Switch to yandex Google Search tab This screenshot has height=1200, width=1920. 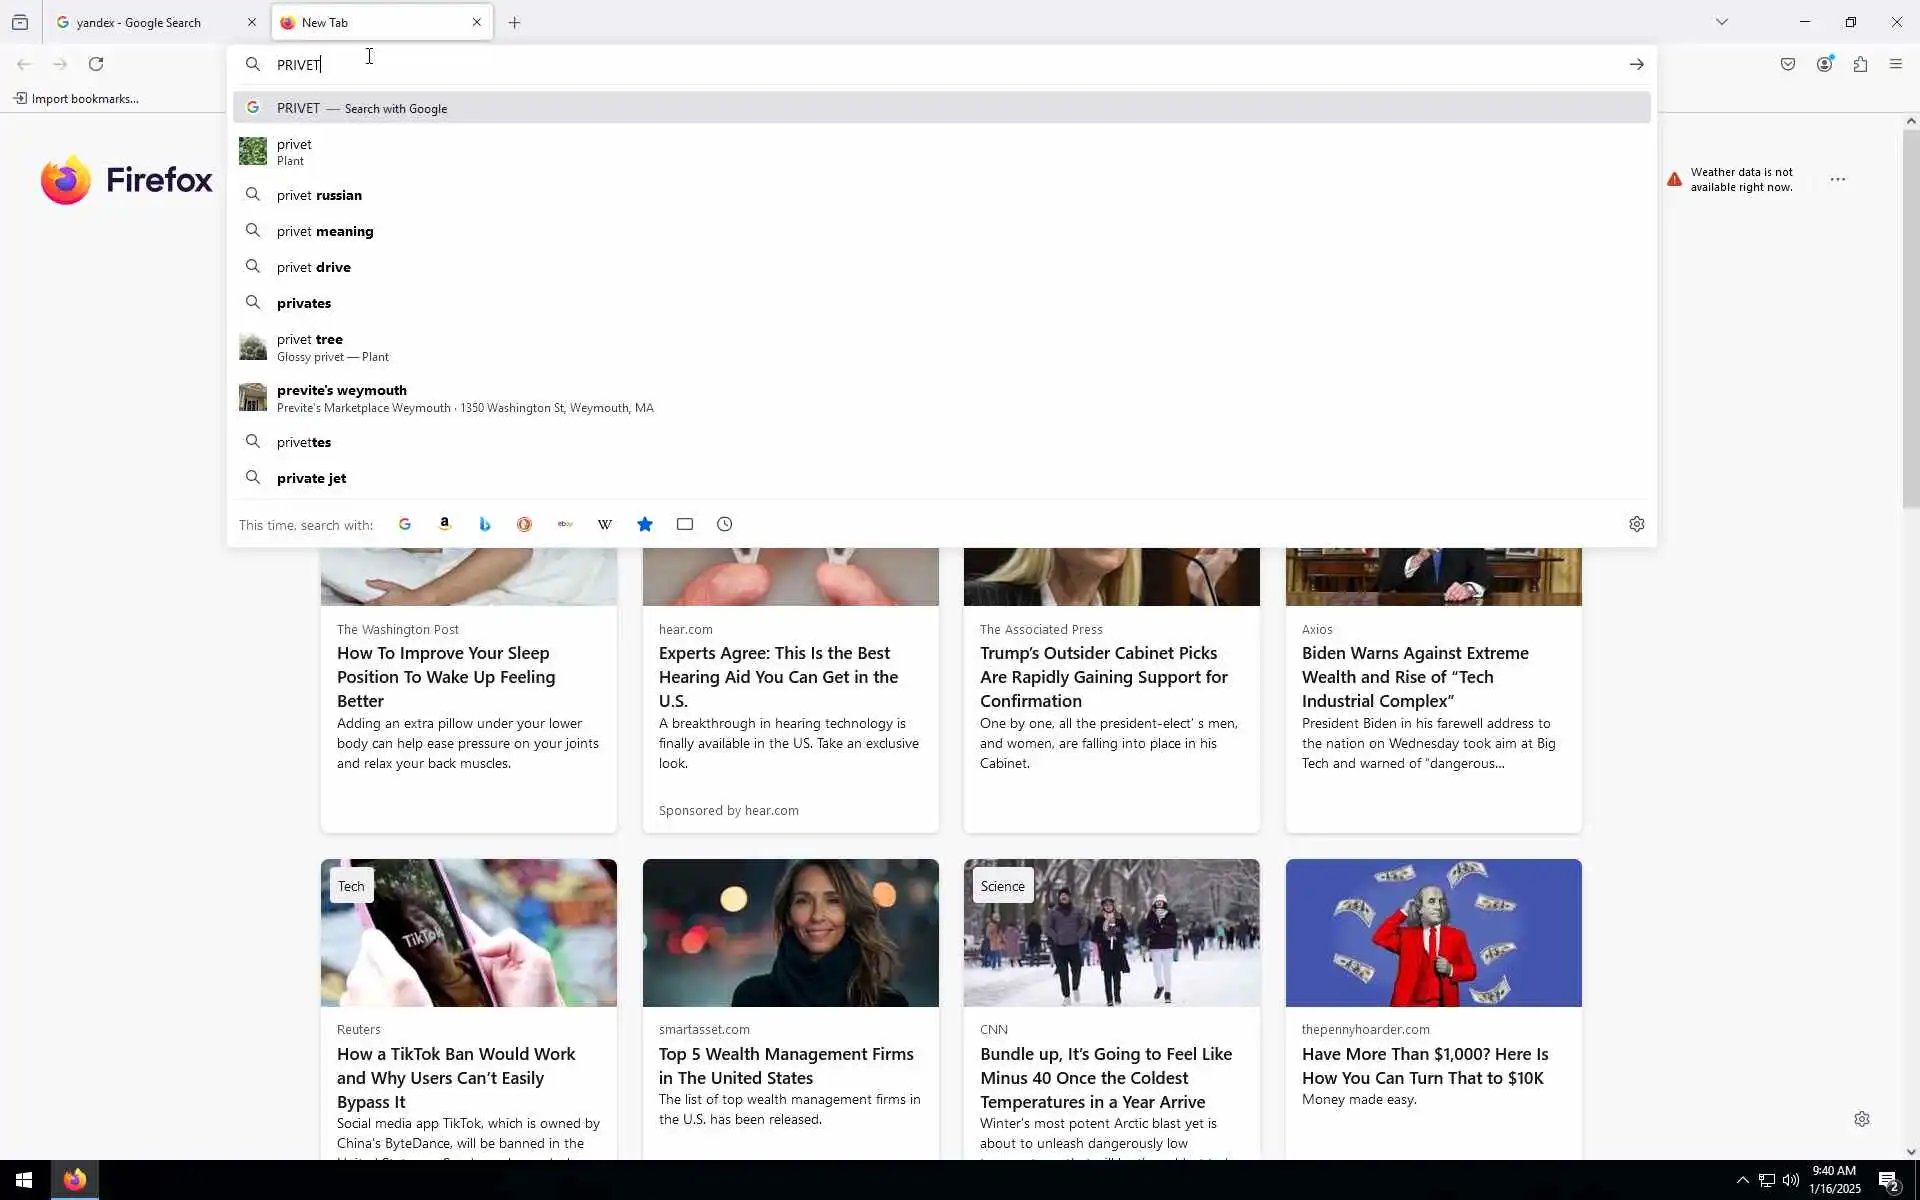click(x=140, y=22)
